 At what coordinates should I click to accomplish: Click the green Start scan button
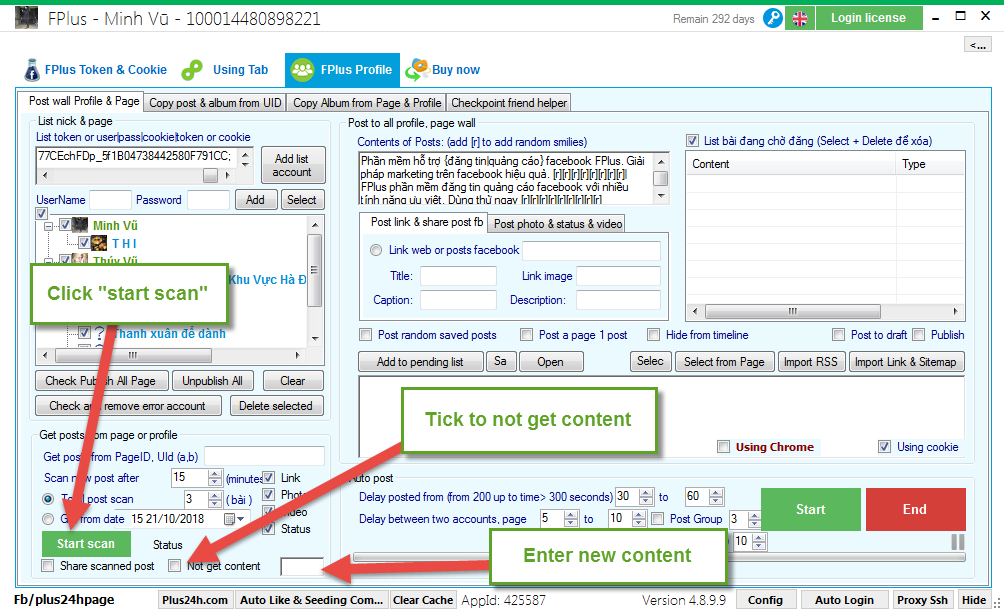(x=86, y=544)
